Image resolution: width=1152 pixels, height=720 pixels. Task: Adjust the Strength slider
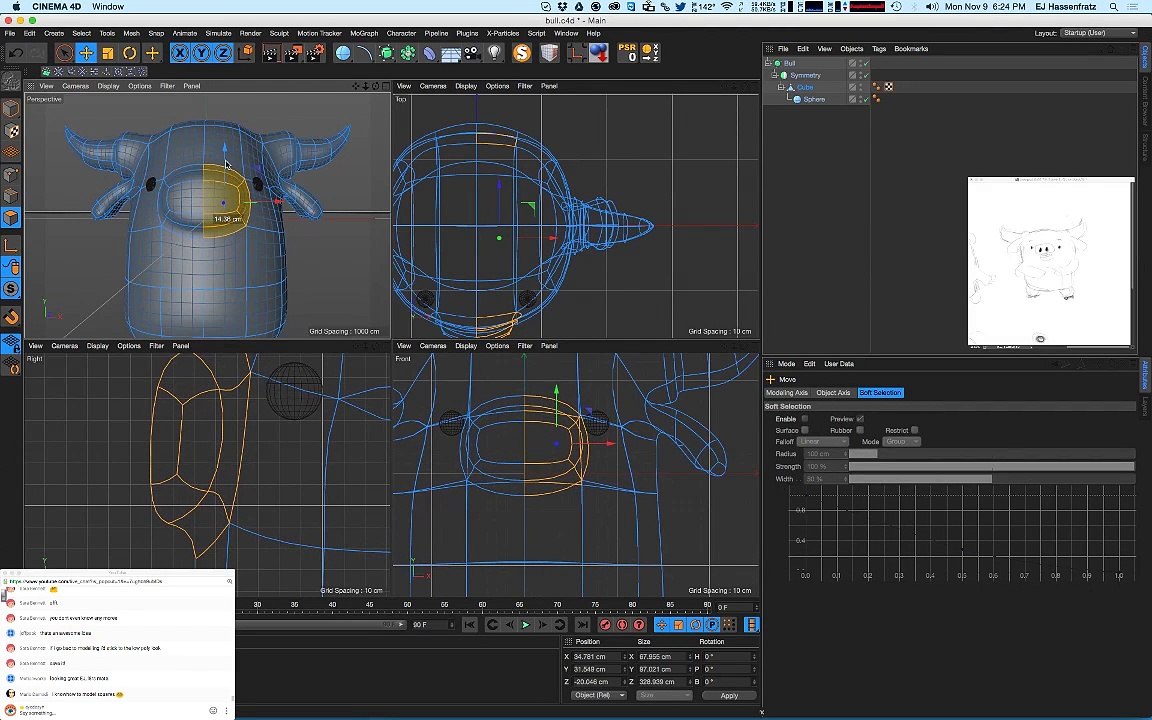coord(992,467)
